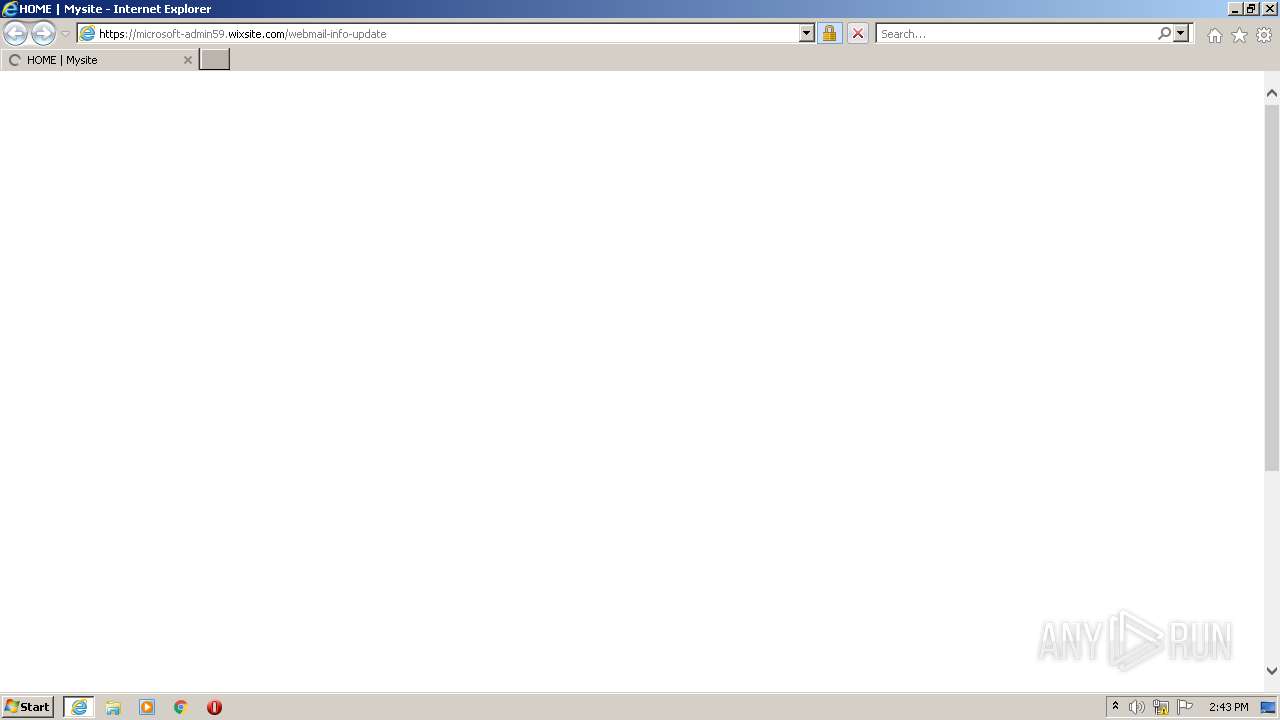1280x720 pixels.
Task: Minimize the Internet Explorer window
Action: tap(1236, 8)
